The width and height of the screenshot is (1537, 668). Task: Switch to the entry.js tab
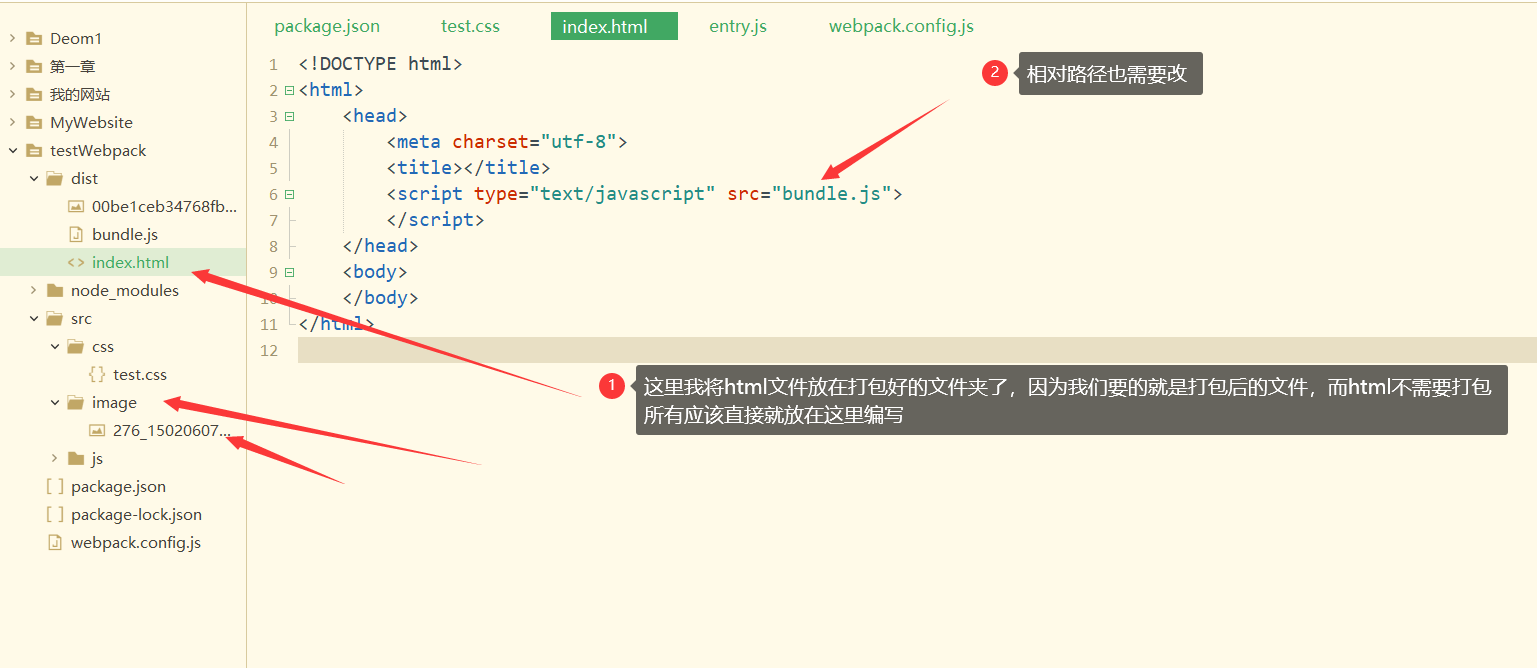coord(738,26)
